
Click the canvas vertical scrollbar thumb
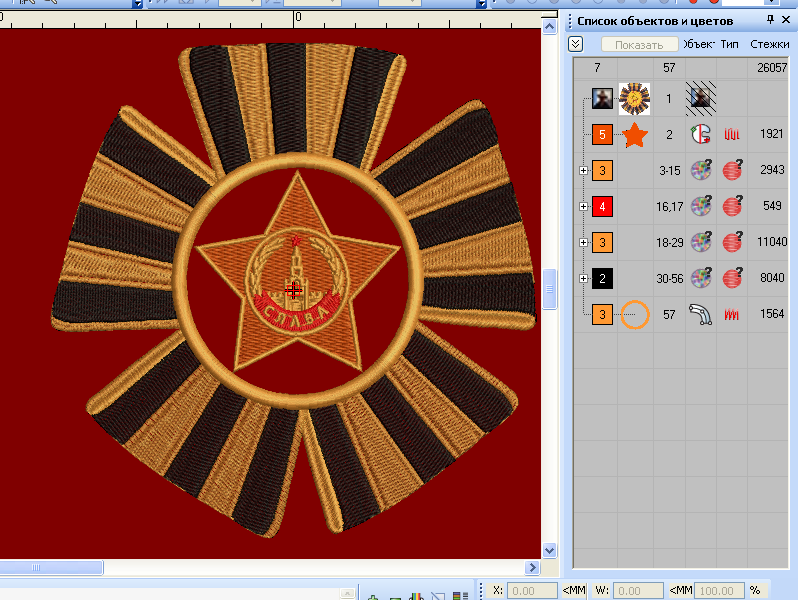549,289
